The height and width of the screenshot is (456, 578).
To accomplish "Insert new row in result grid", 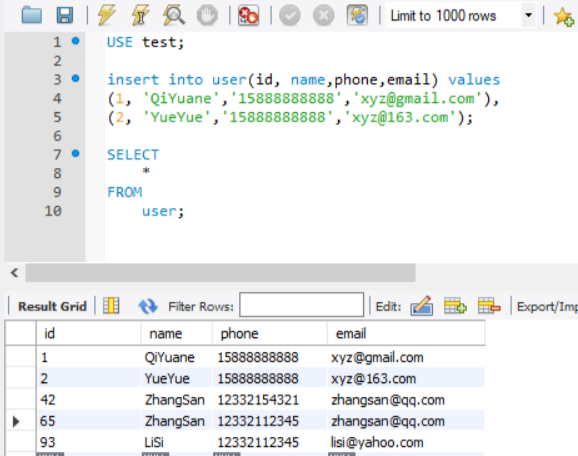I will pyautogui.click(x=455, y=306).
